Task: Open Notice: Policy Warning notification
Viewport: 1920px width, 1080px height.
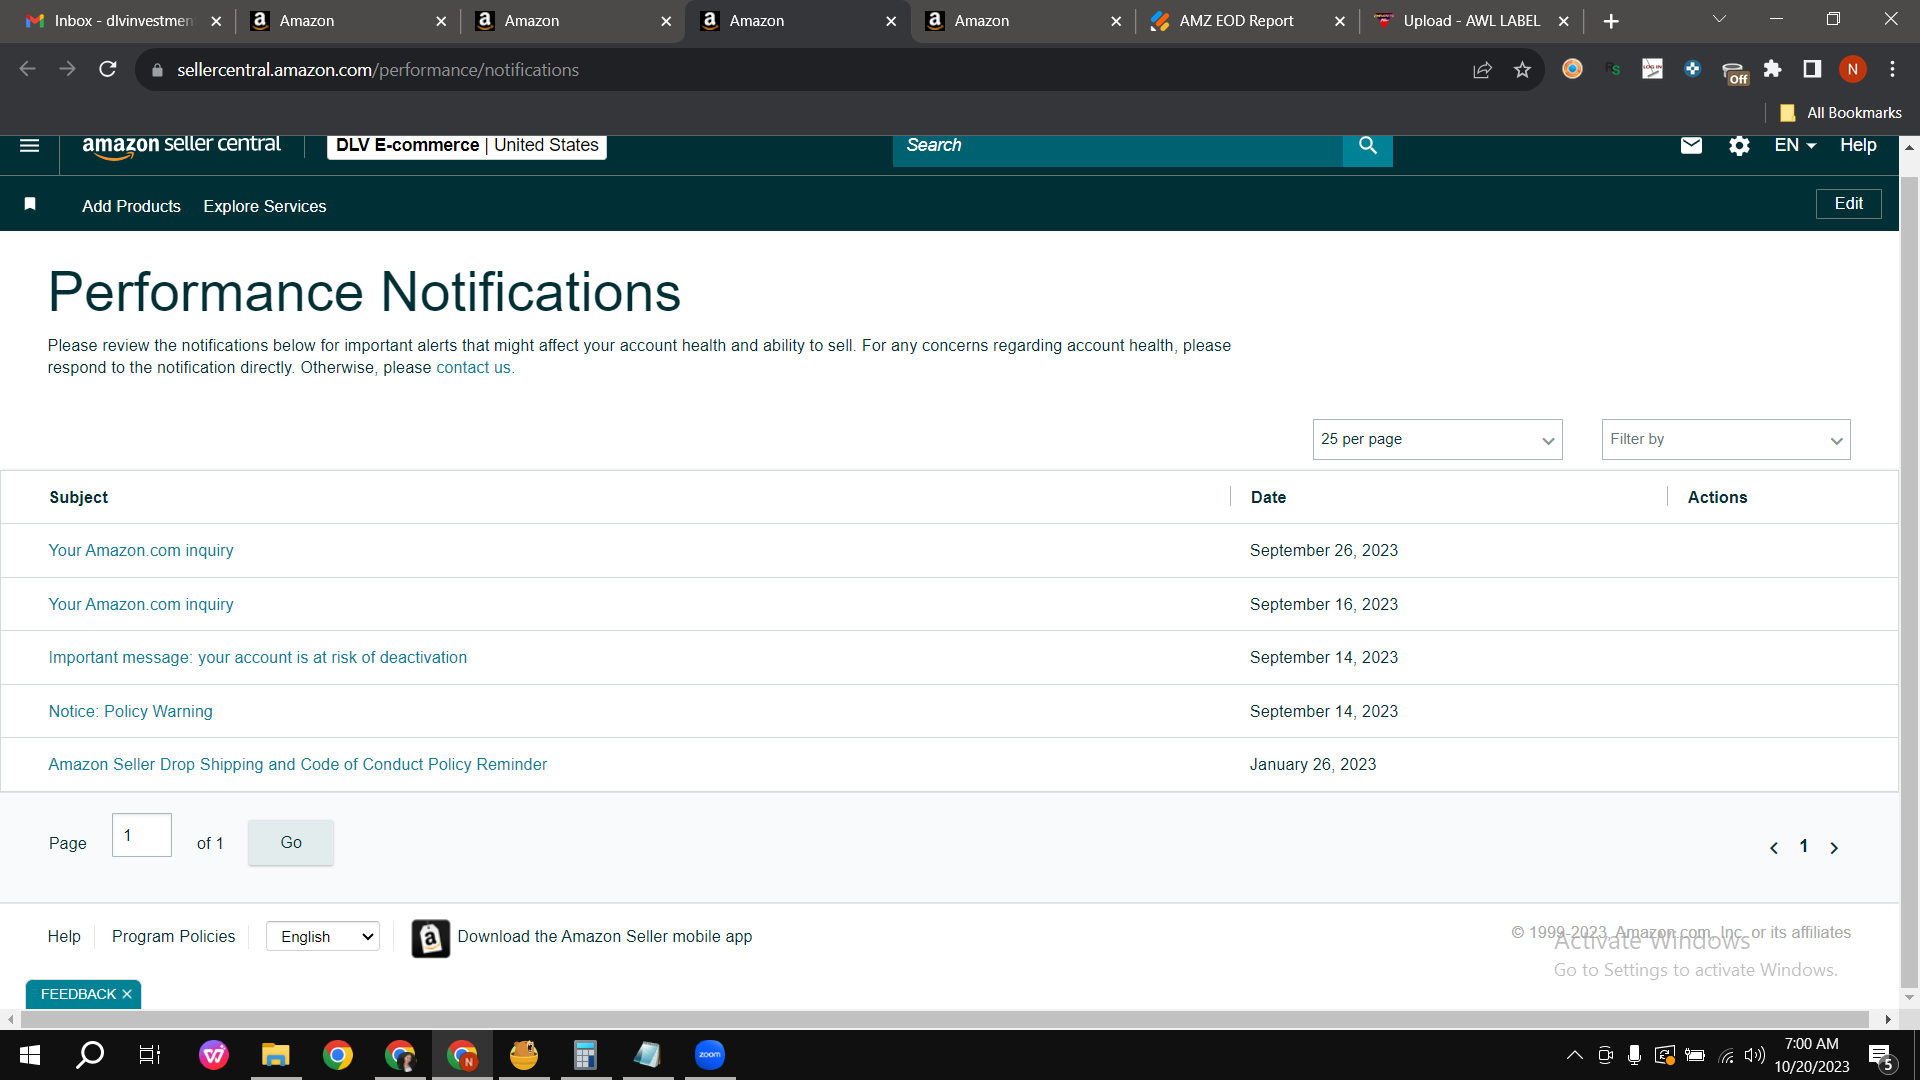Action: [130, 712]
